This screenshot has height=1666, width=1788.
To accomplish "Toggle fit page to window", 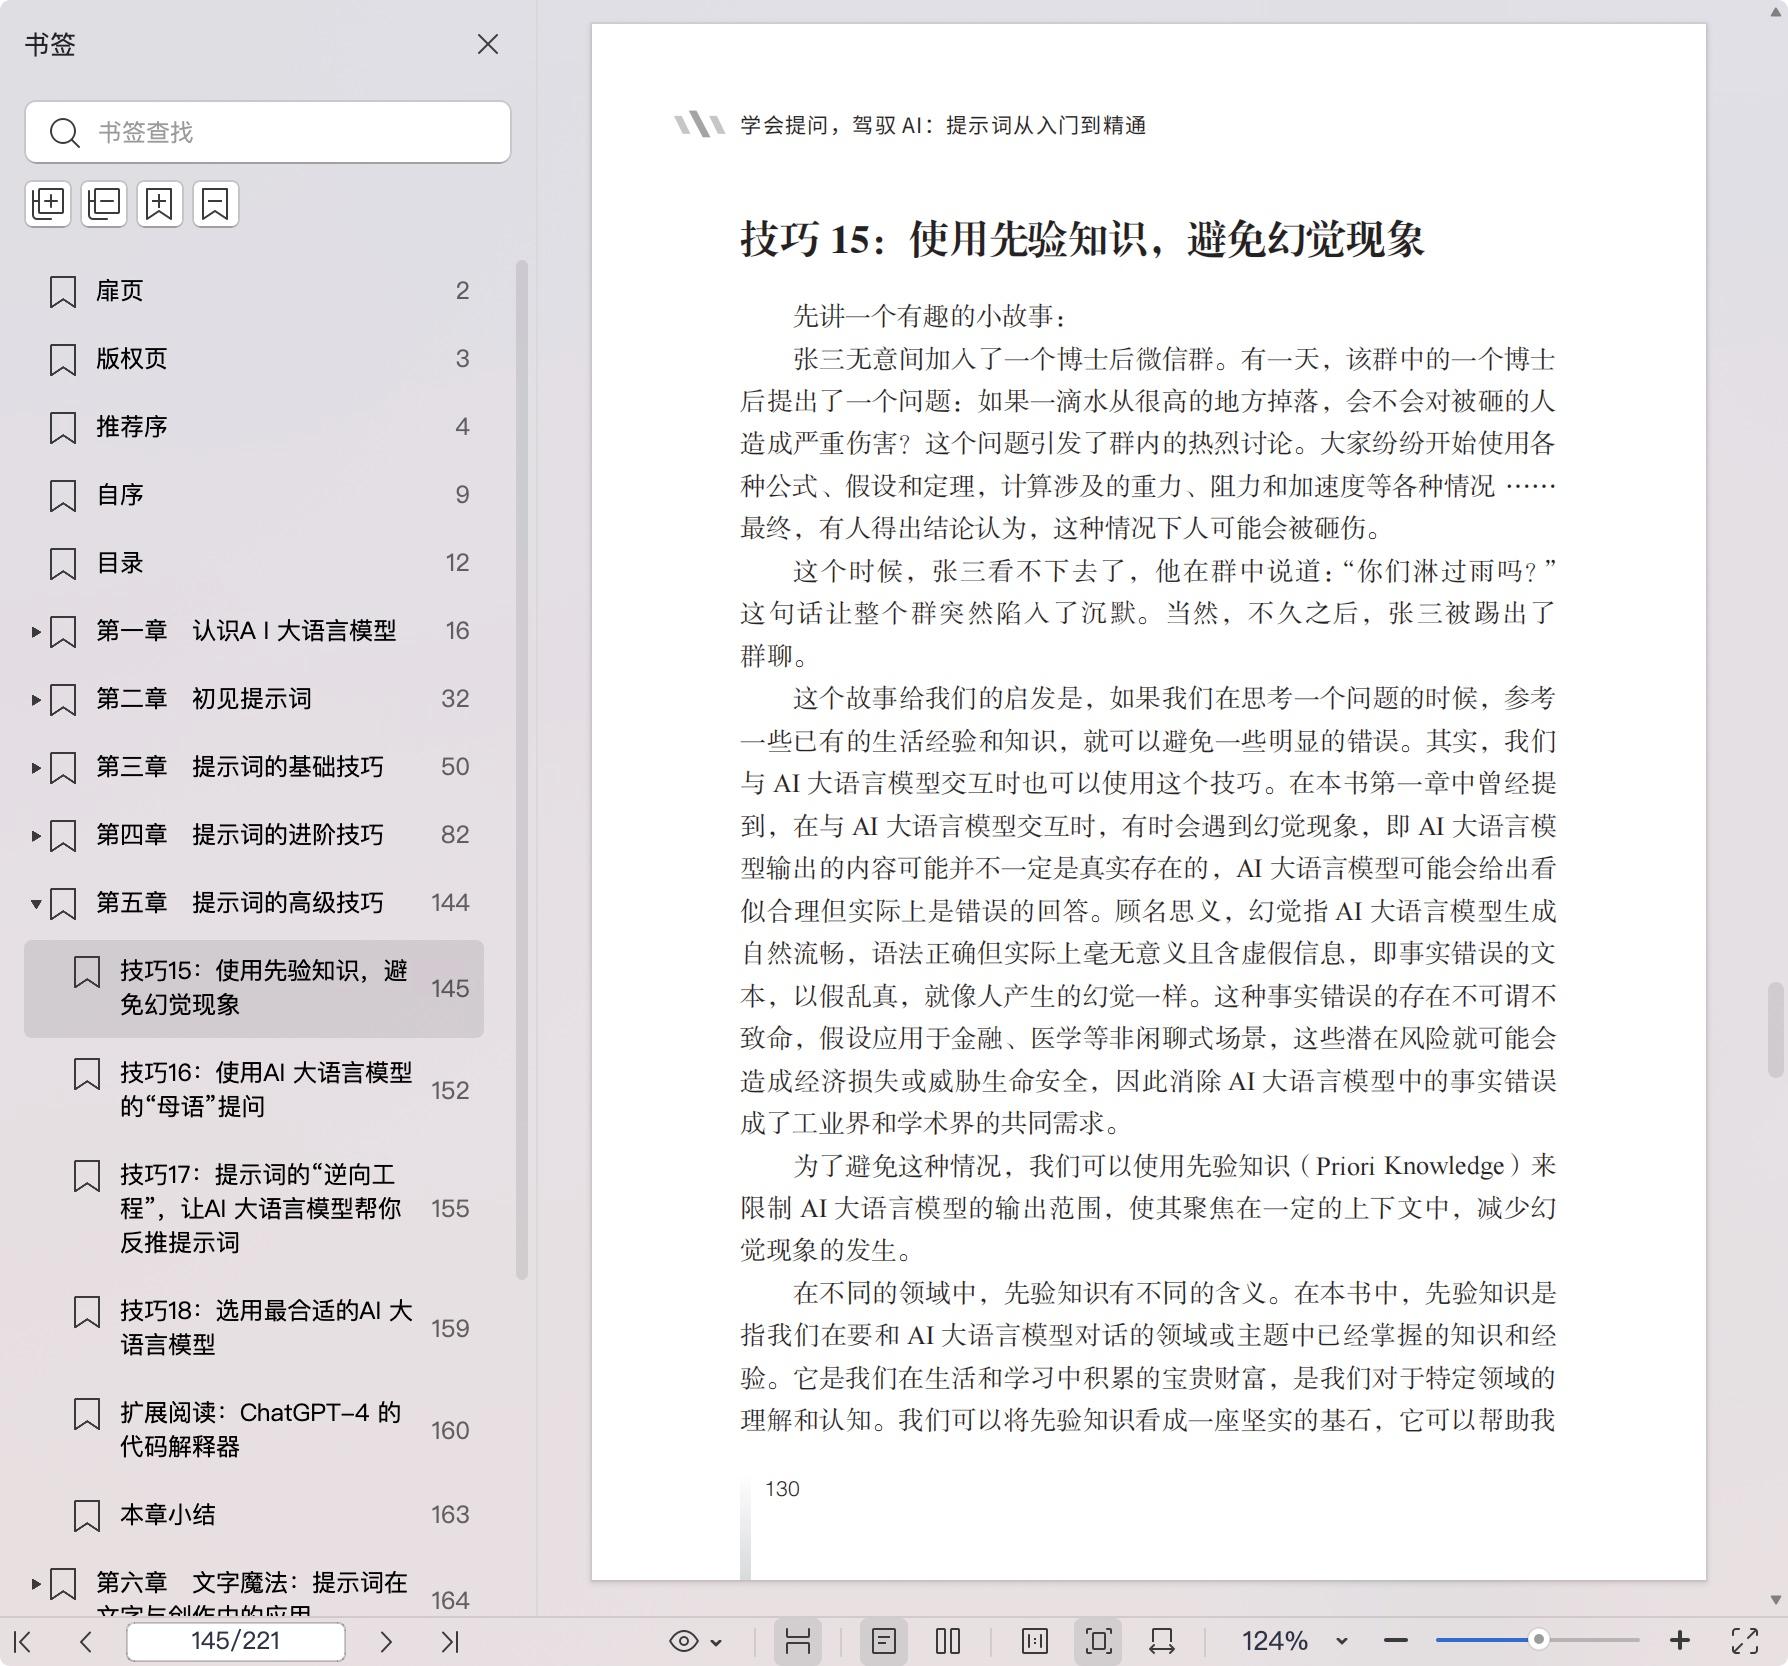I will pos(1098,1641).
